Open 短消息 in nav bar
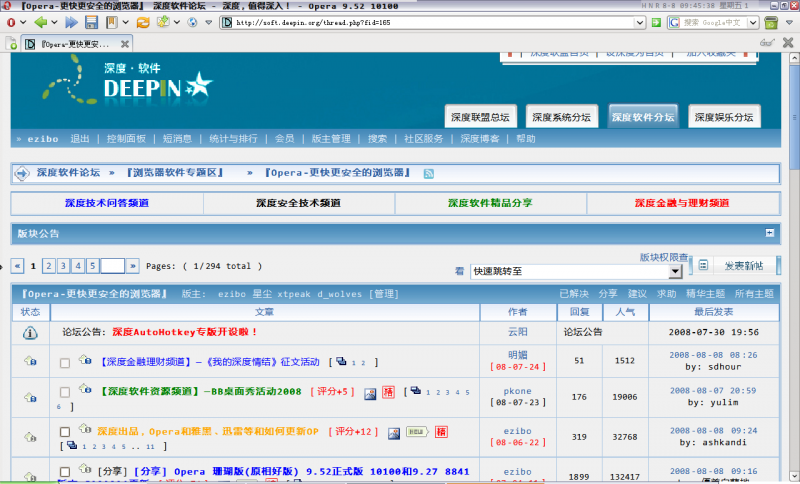Viewport: 800px width, 484px height. 177,139
